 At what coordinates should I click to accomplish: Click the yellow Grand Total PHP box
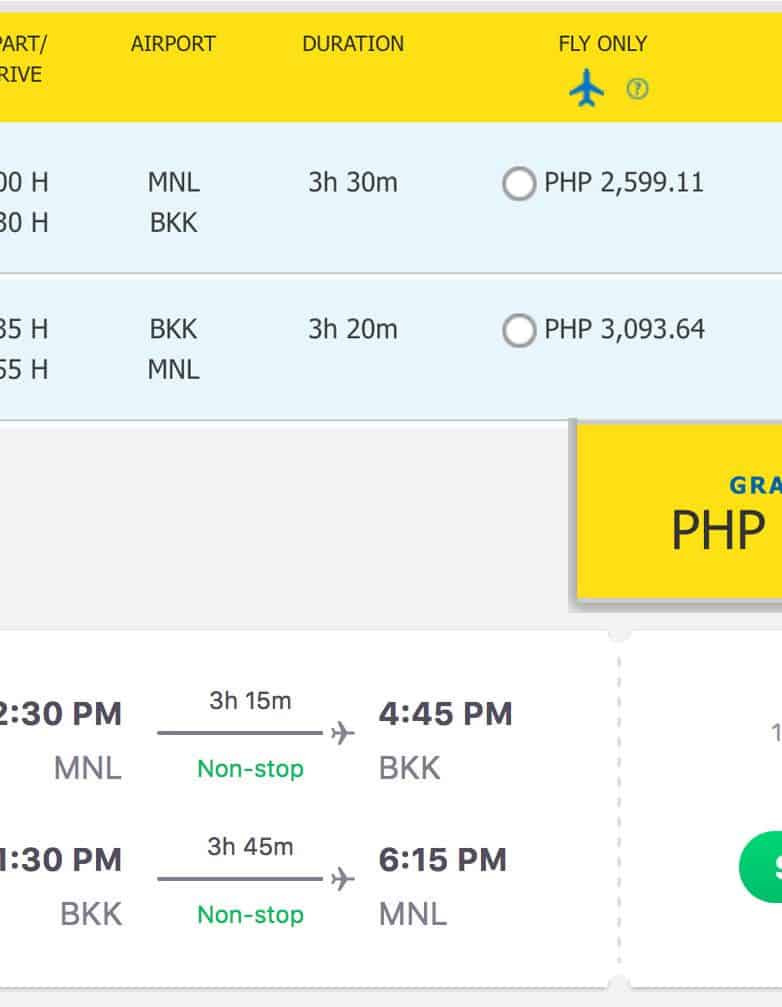coord(680,512)
